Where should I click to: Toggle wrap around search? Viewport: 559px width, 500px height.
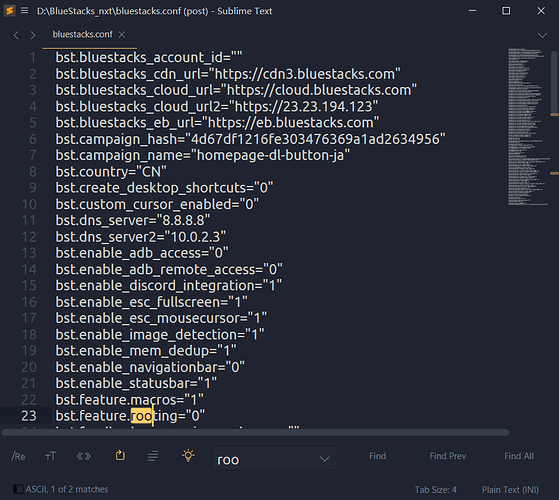pyautogui.click(x=120, y=455)
